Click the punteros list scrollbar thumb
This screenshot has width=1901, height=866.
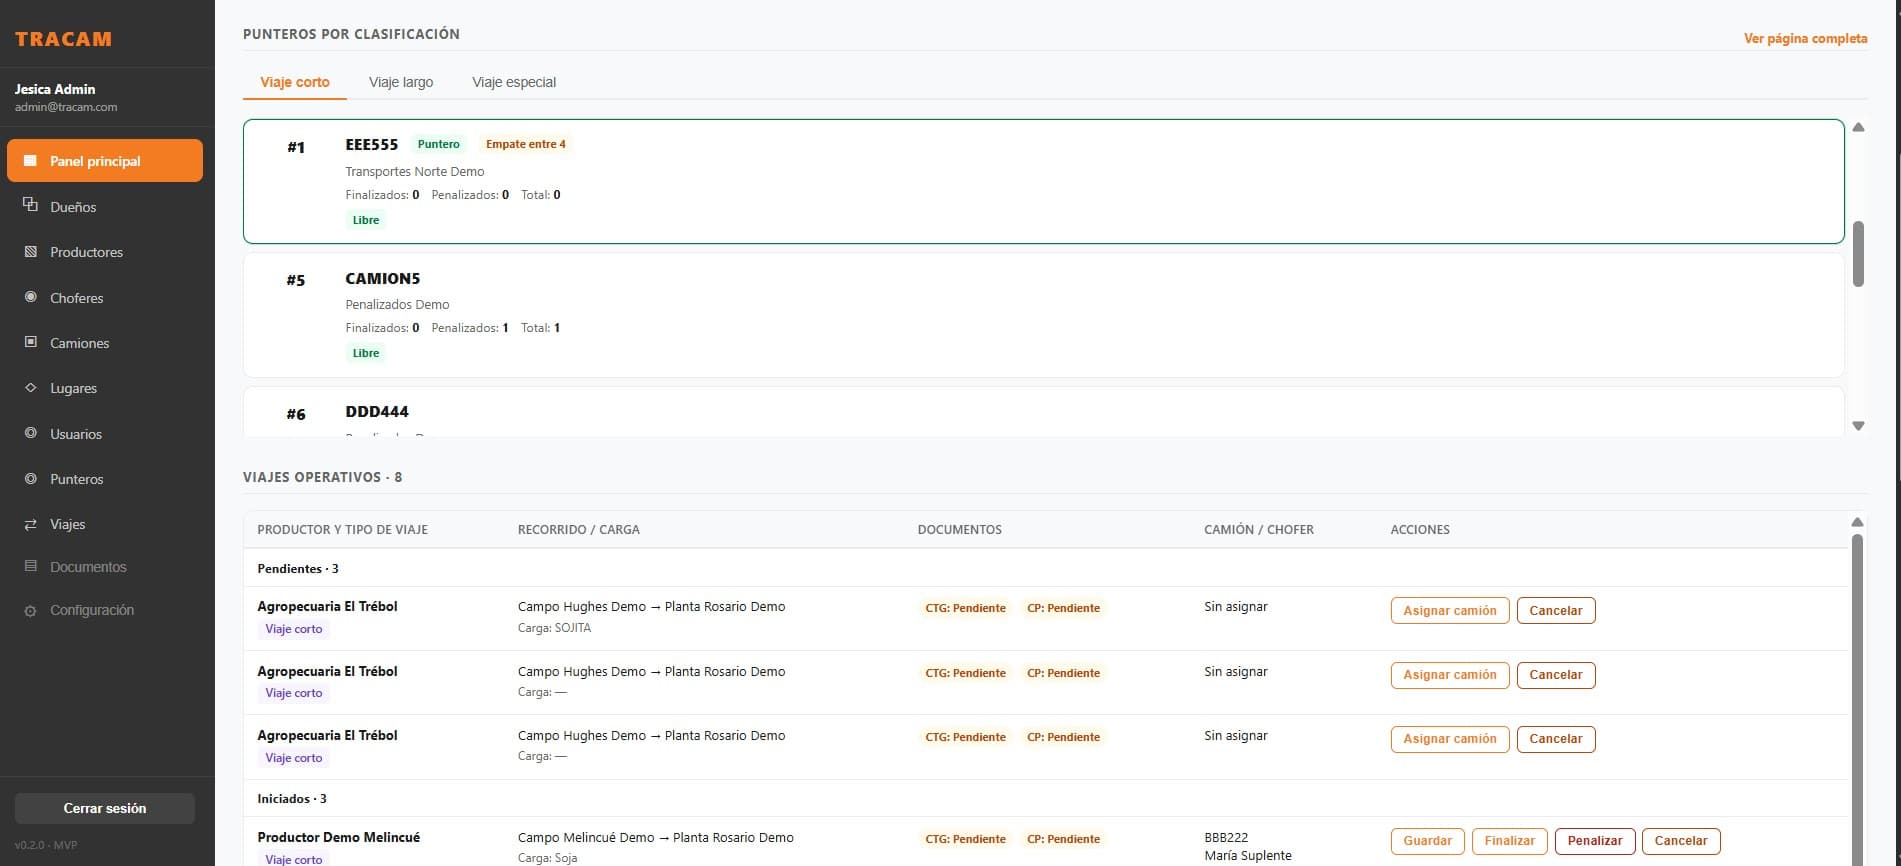[x=1858, y=254]
